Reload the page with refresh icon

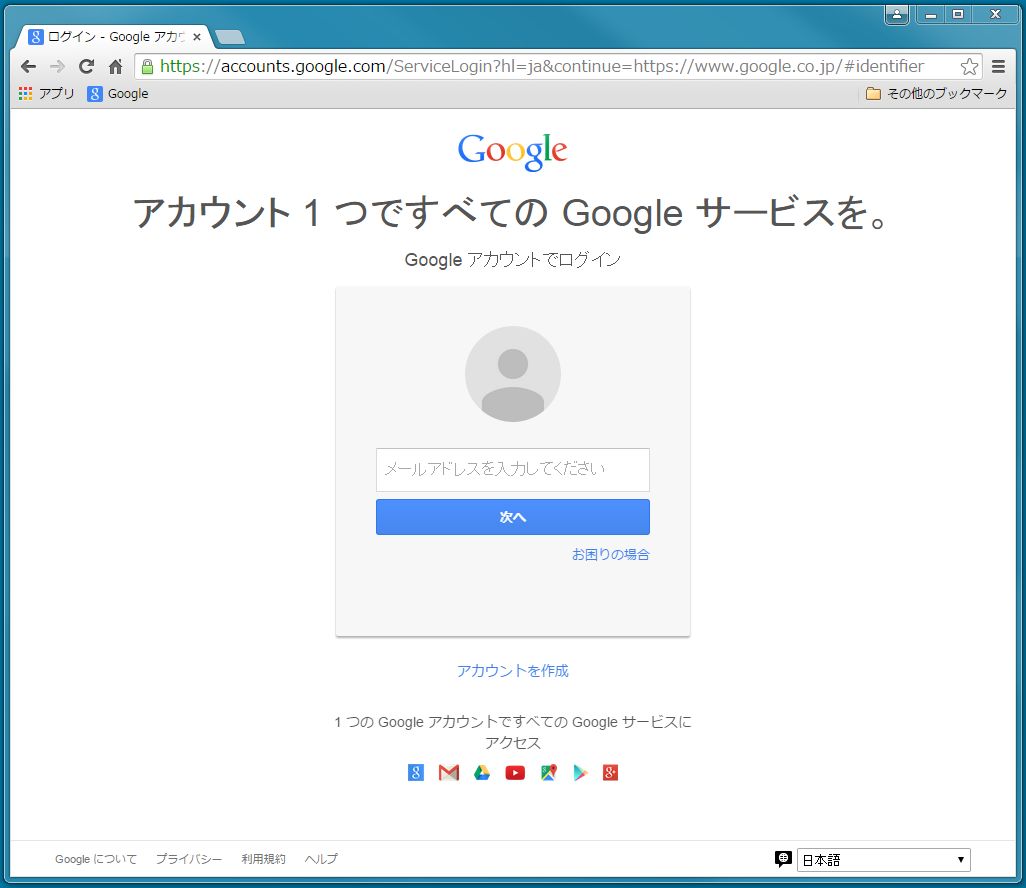coord(86,66)
